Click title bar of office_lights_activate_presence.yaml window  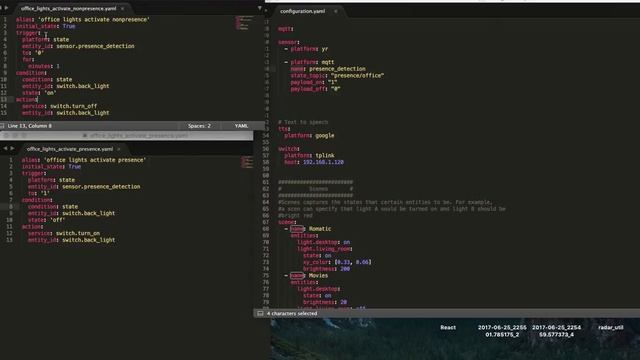127,136
